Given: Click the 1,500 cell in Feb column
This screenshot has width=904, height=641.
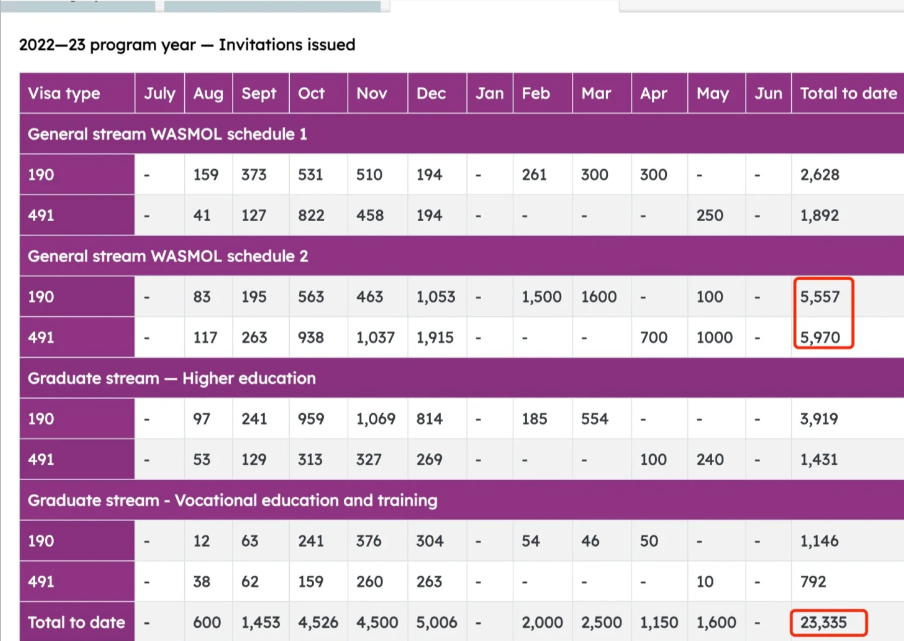Looking at the screenshot, I should tap(543, 297).
